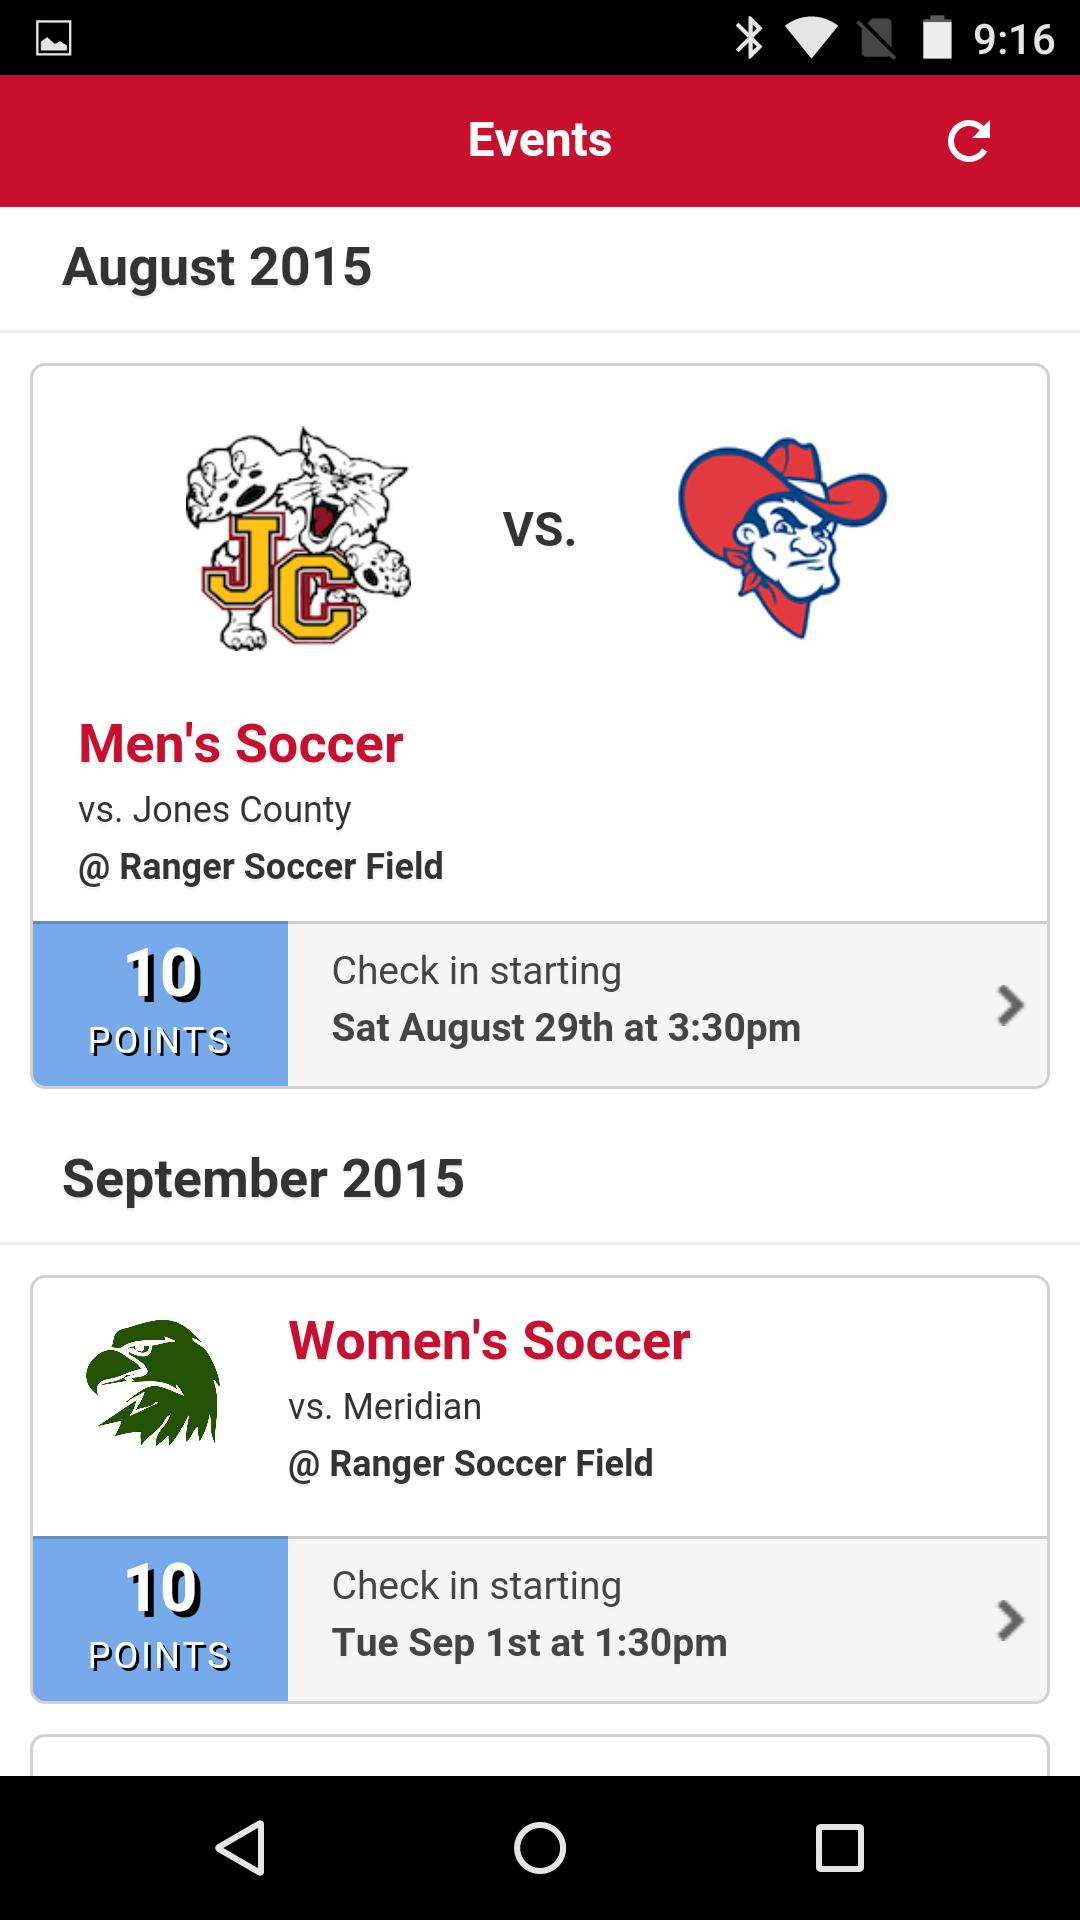Tap the image notification icon in status bar
Image resolution: width=1080 pixels, height=1920 pixels.
point(54,39)
